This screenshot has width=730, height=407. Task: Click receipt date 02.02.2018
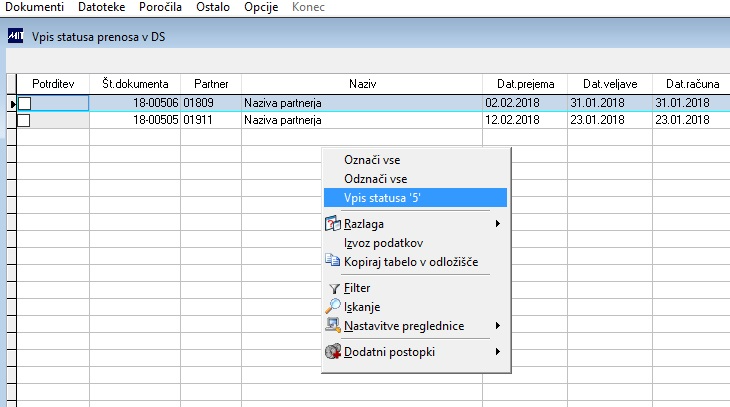click(x=512, y=103)
